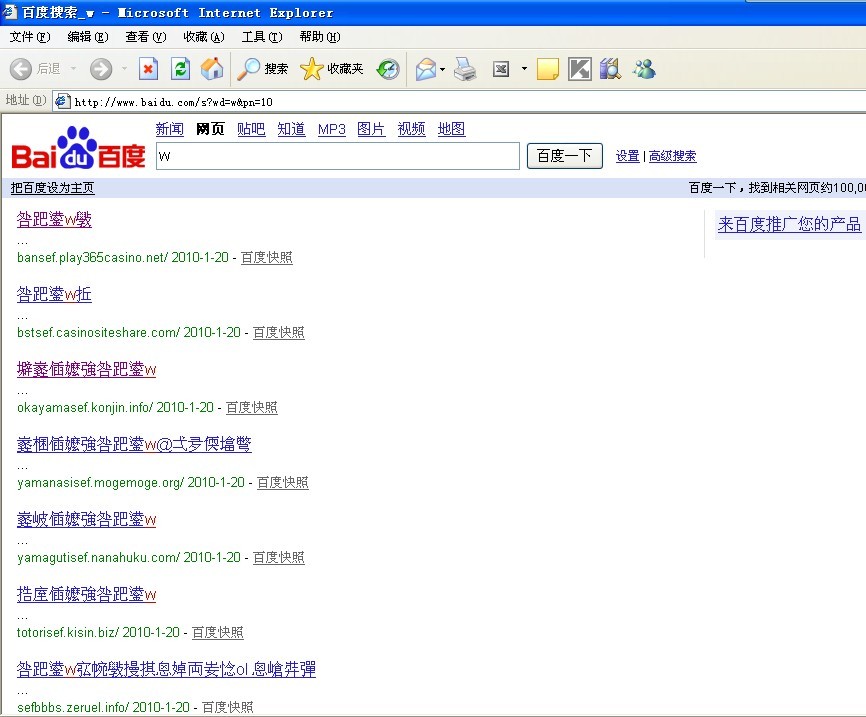
Task: Open 百度快照 for bstsef.casinositeshare.com
Action: click(x=279, y=333)
